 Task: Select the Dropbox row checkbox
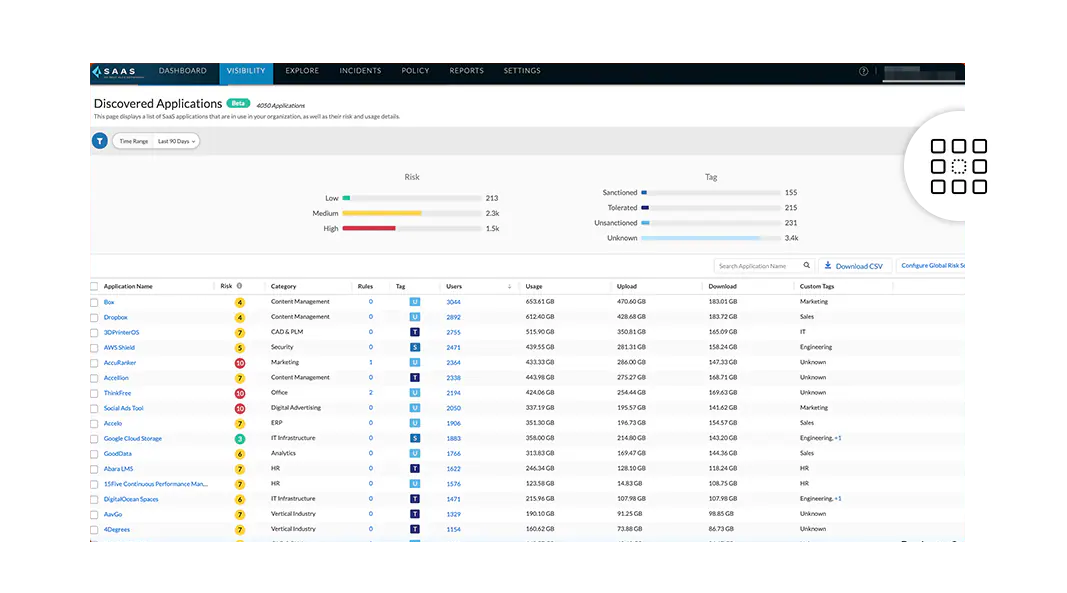(x=95, y=317)
